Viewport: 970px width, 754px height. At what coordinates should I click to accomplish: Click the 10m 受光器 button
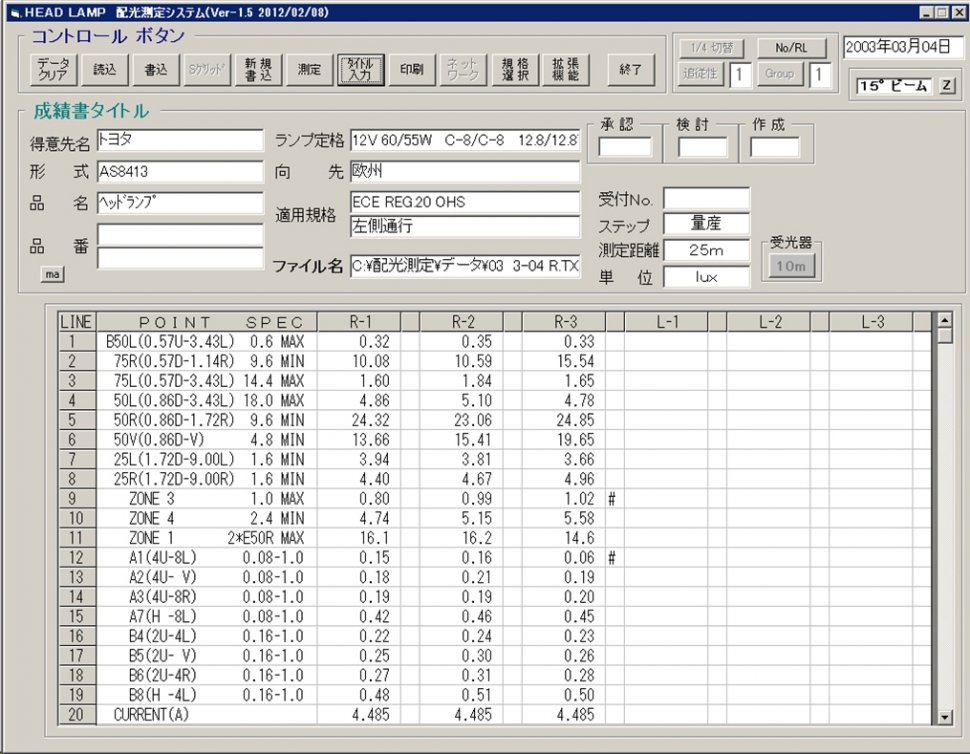(x=791, y=267)
